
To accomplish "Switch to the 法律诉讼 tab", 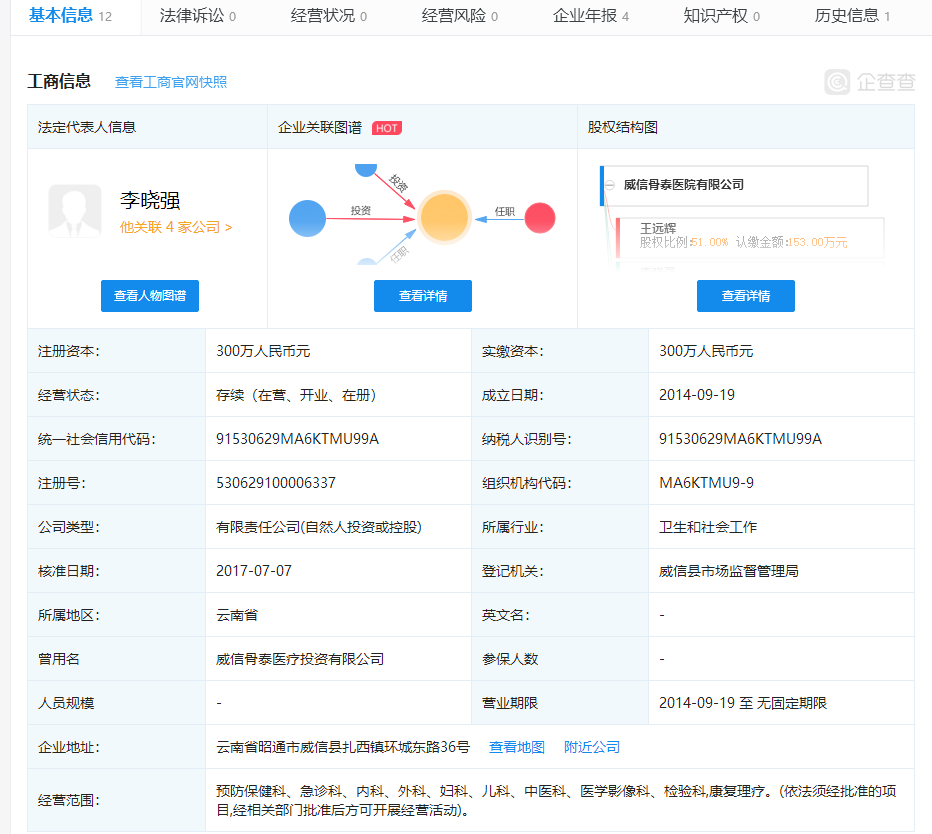I will [197, 16].
